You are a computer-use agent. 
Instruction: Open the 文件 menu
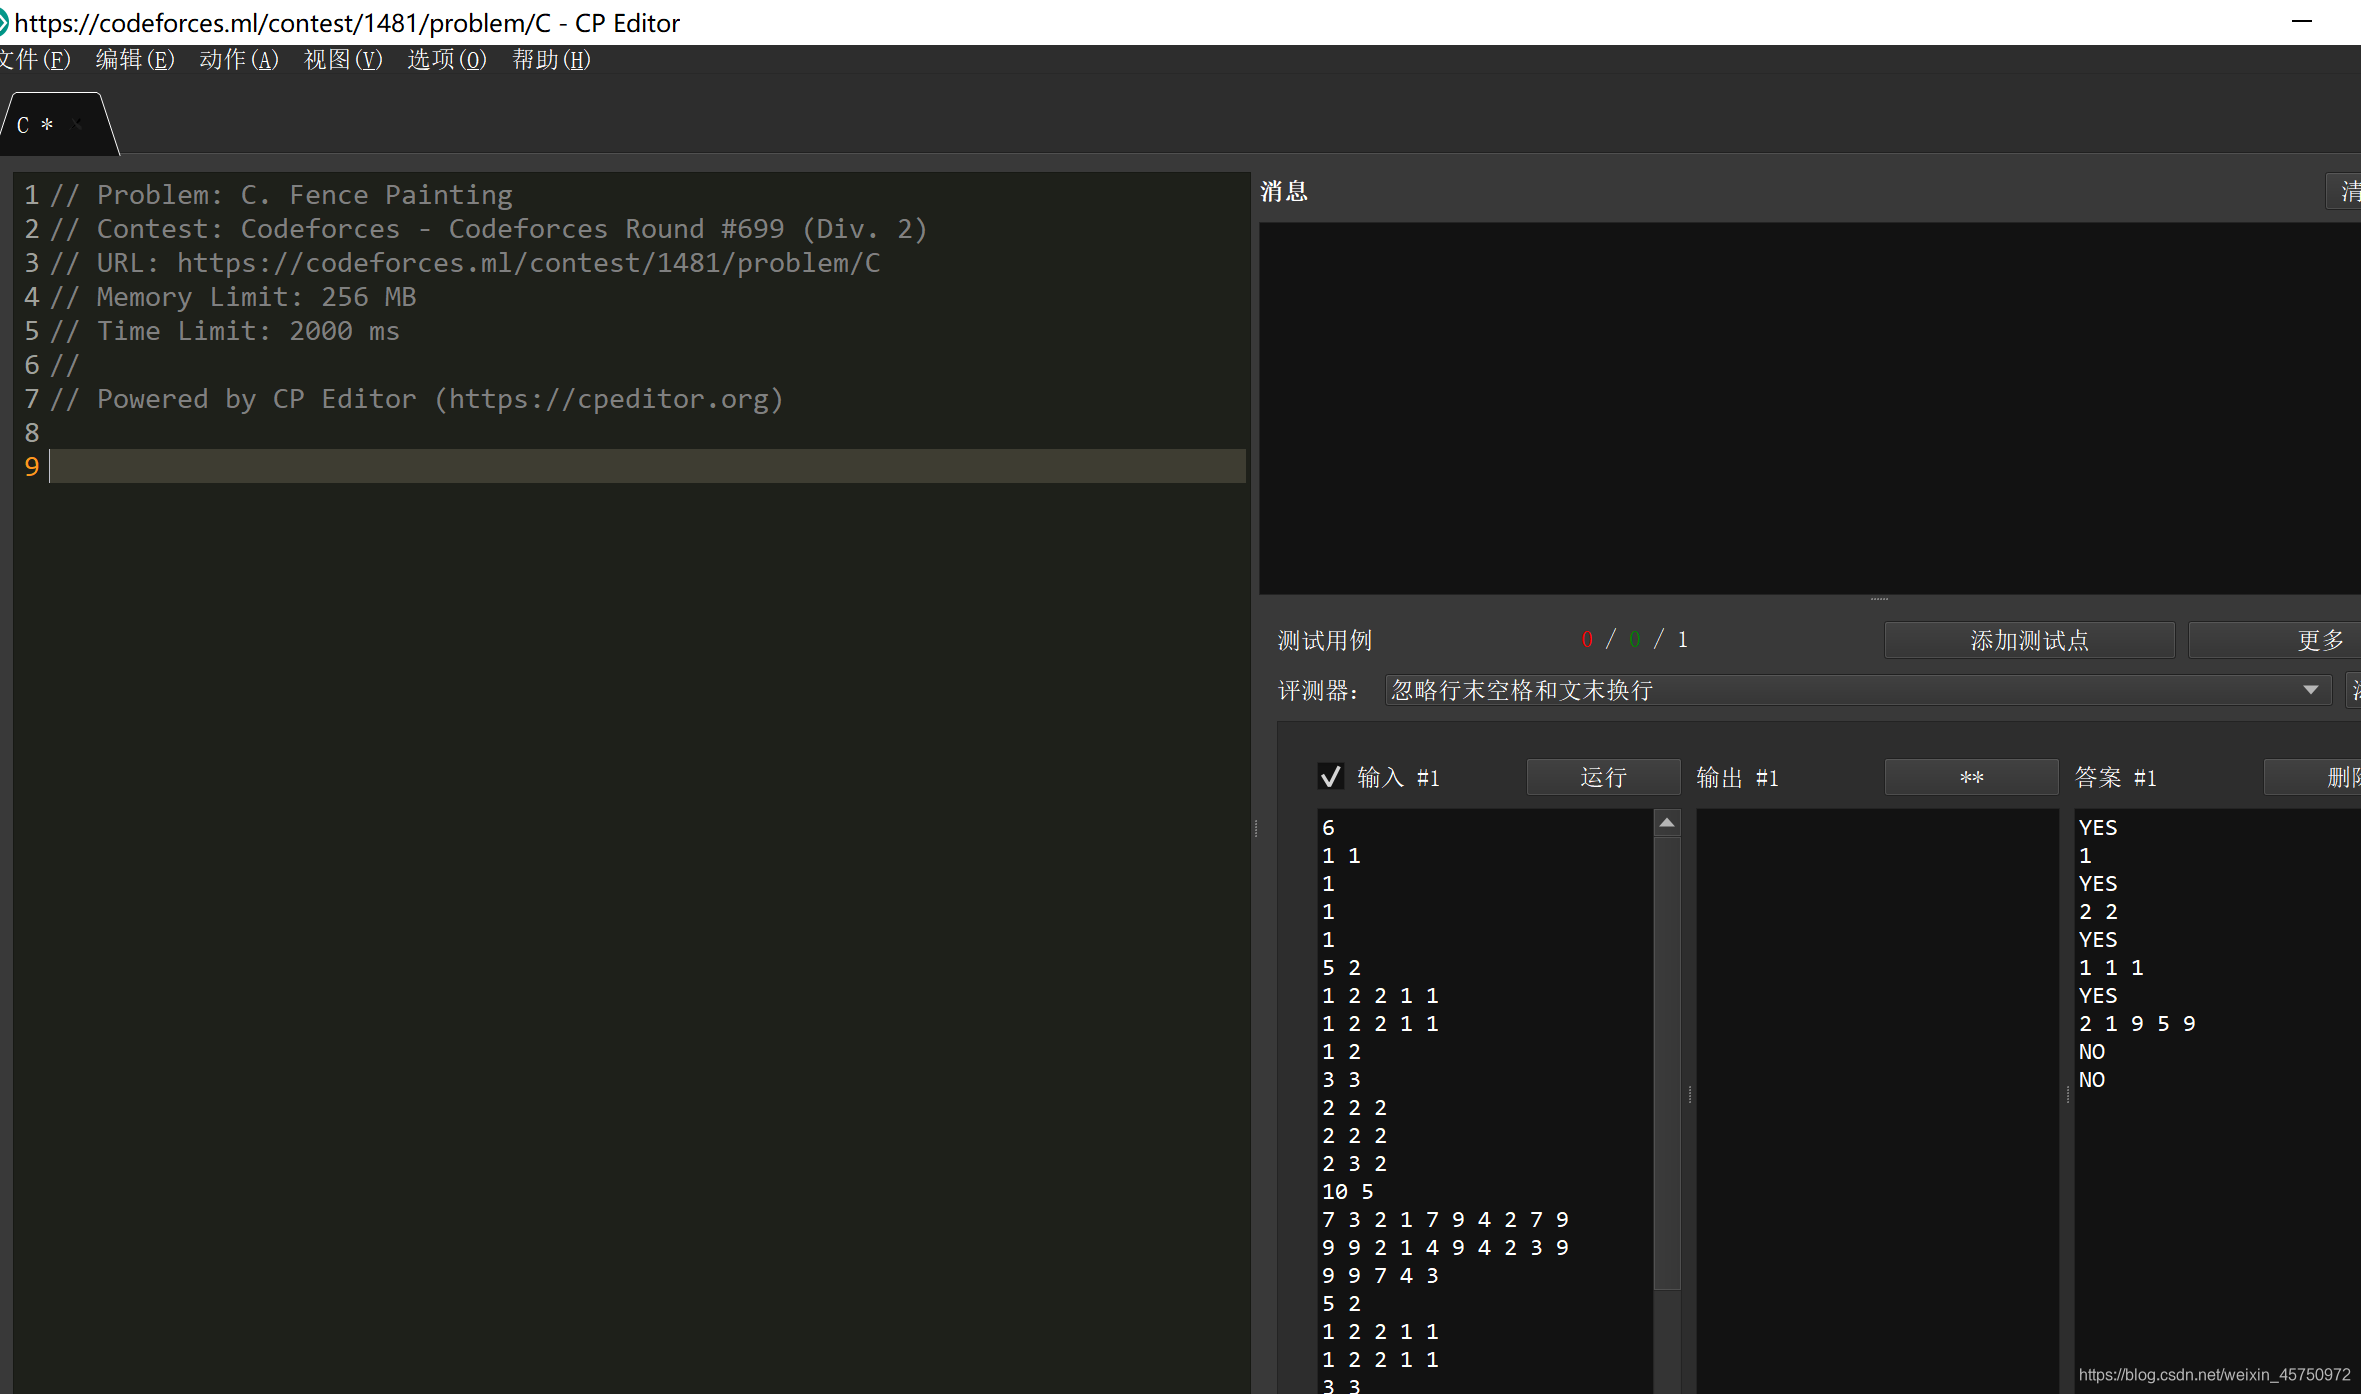point(35,60)
